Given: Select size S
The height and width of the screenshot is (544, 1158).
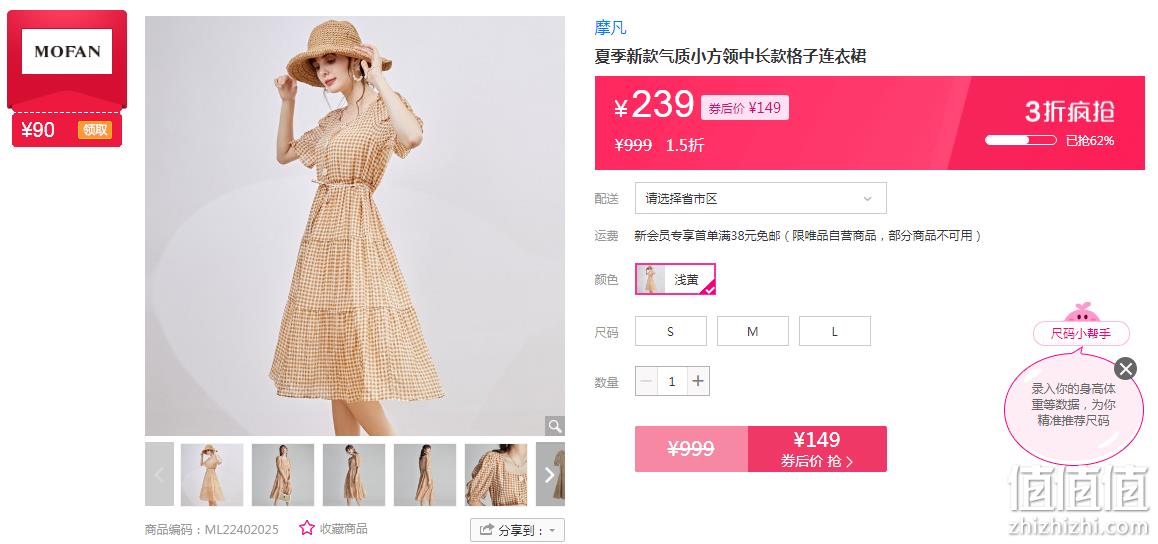Looking at the screenshot, I should (x=671, y=331).
